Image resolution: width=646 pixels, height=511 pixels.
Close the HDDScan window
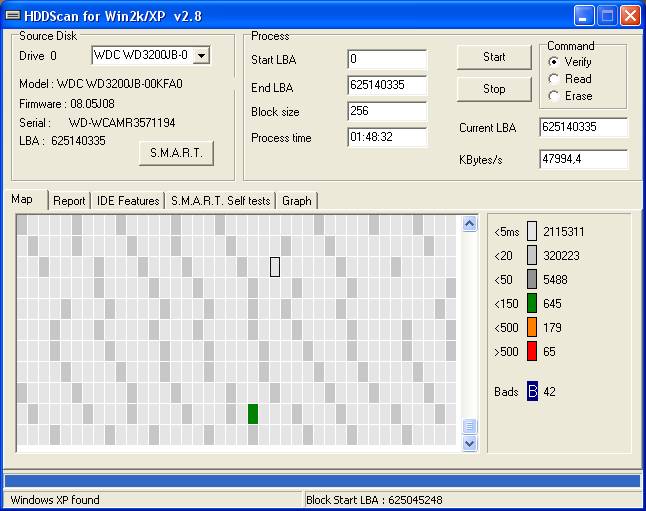coord(630,16)
